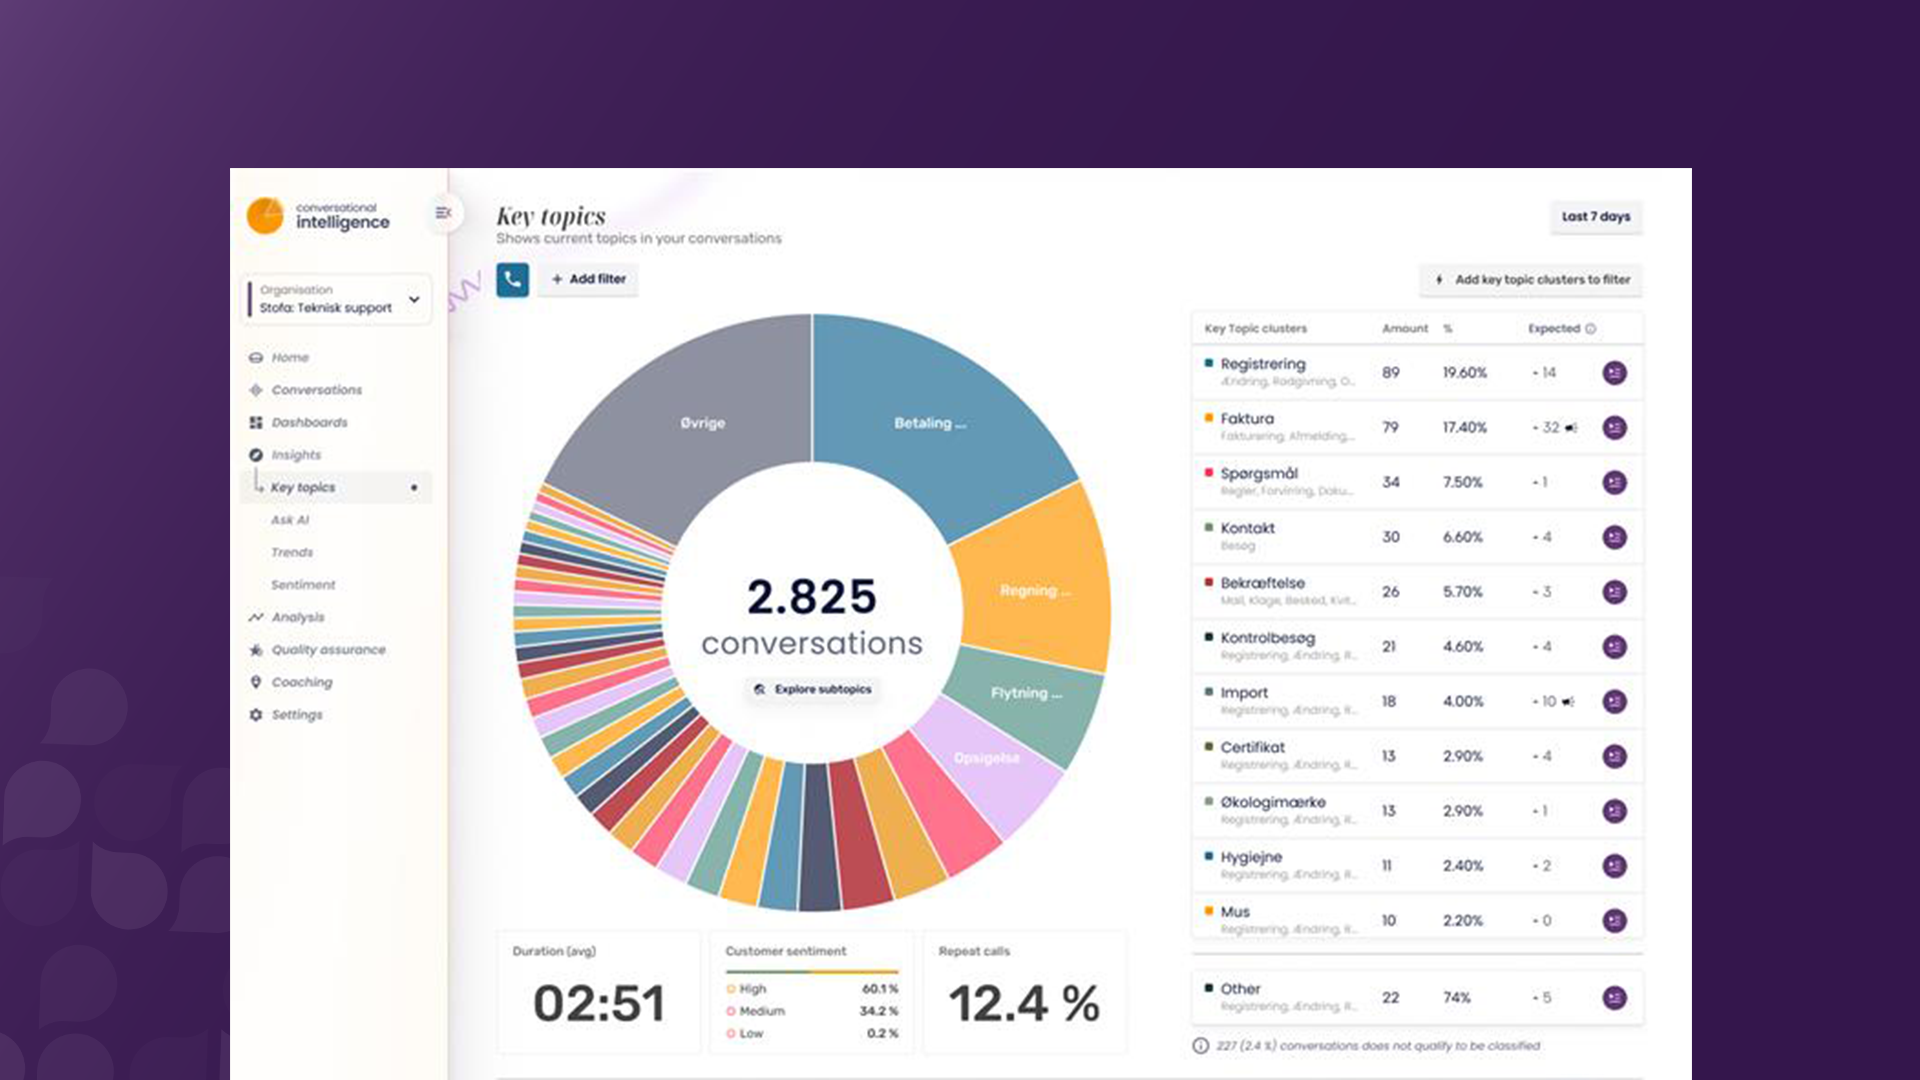The width and height of the screenshot is (1920, 1080).
Task: Click the Other row purple action icon
Action: pyautogui.click(x=1614, y=998)
